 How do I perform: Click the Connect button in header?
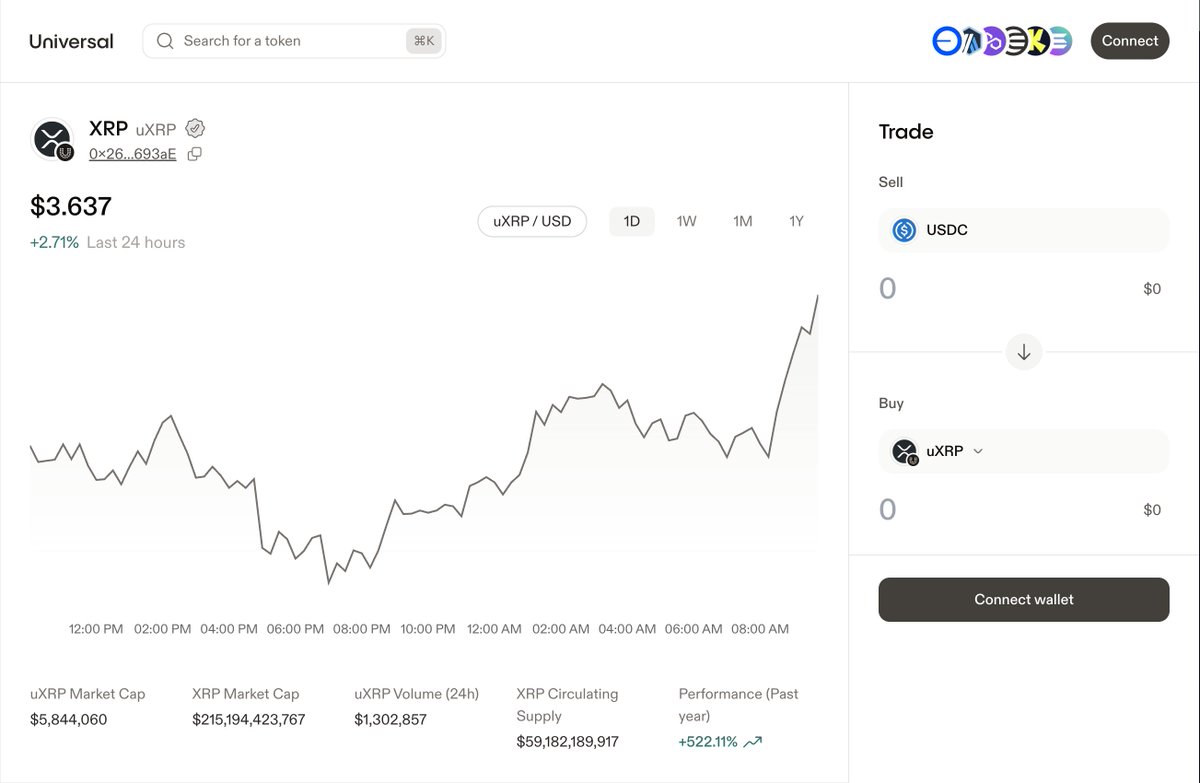coord(1130,41)
